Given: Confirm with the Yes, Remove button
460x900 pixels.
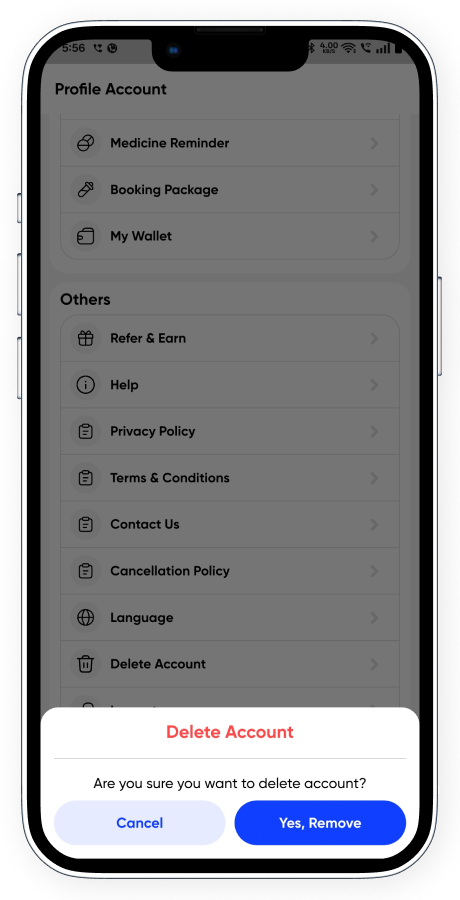Looking at the screenshot, I should click(320, 823).
